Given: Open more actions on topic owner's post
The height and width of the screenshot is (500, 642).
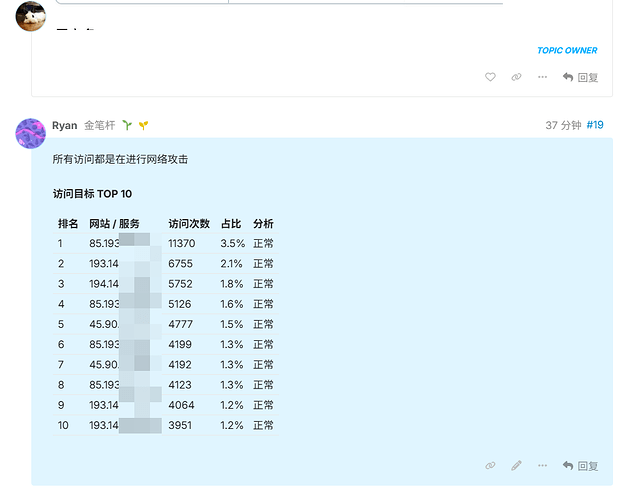Looking at the screenshot, I should pos(543,77).
